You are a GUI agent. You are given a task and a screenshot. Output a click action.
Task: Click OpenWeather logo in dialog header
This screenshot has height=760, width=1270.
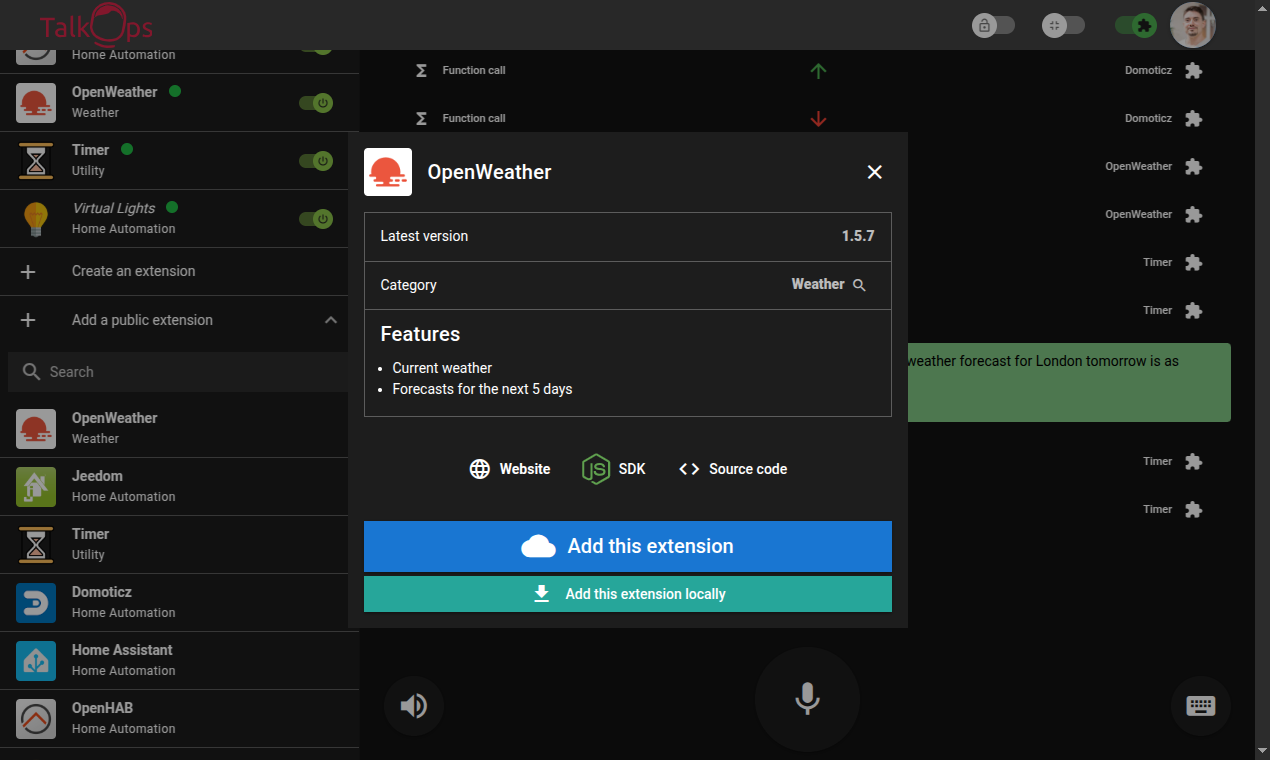click(388, 172)
